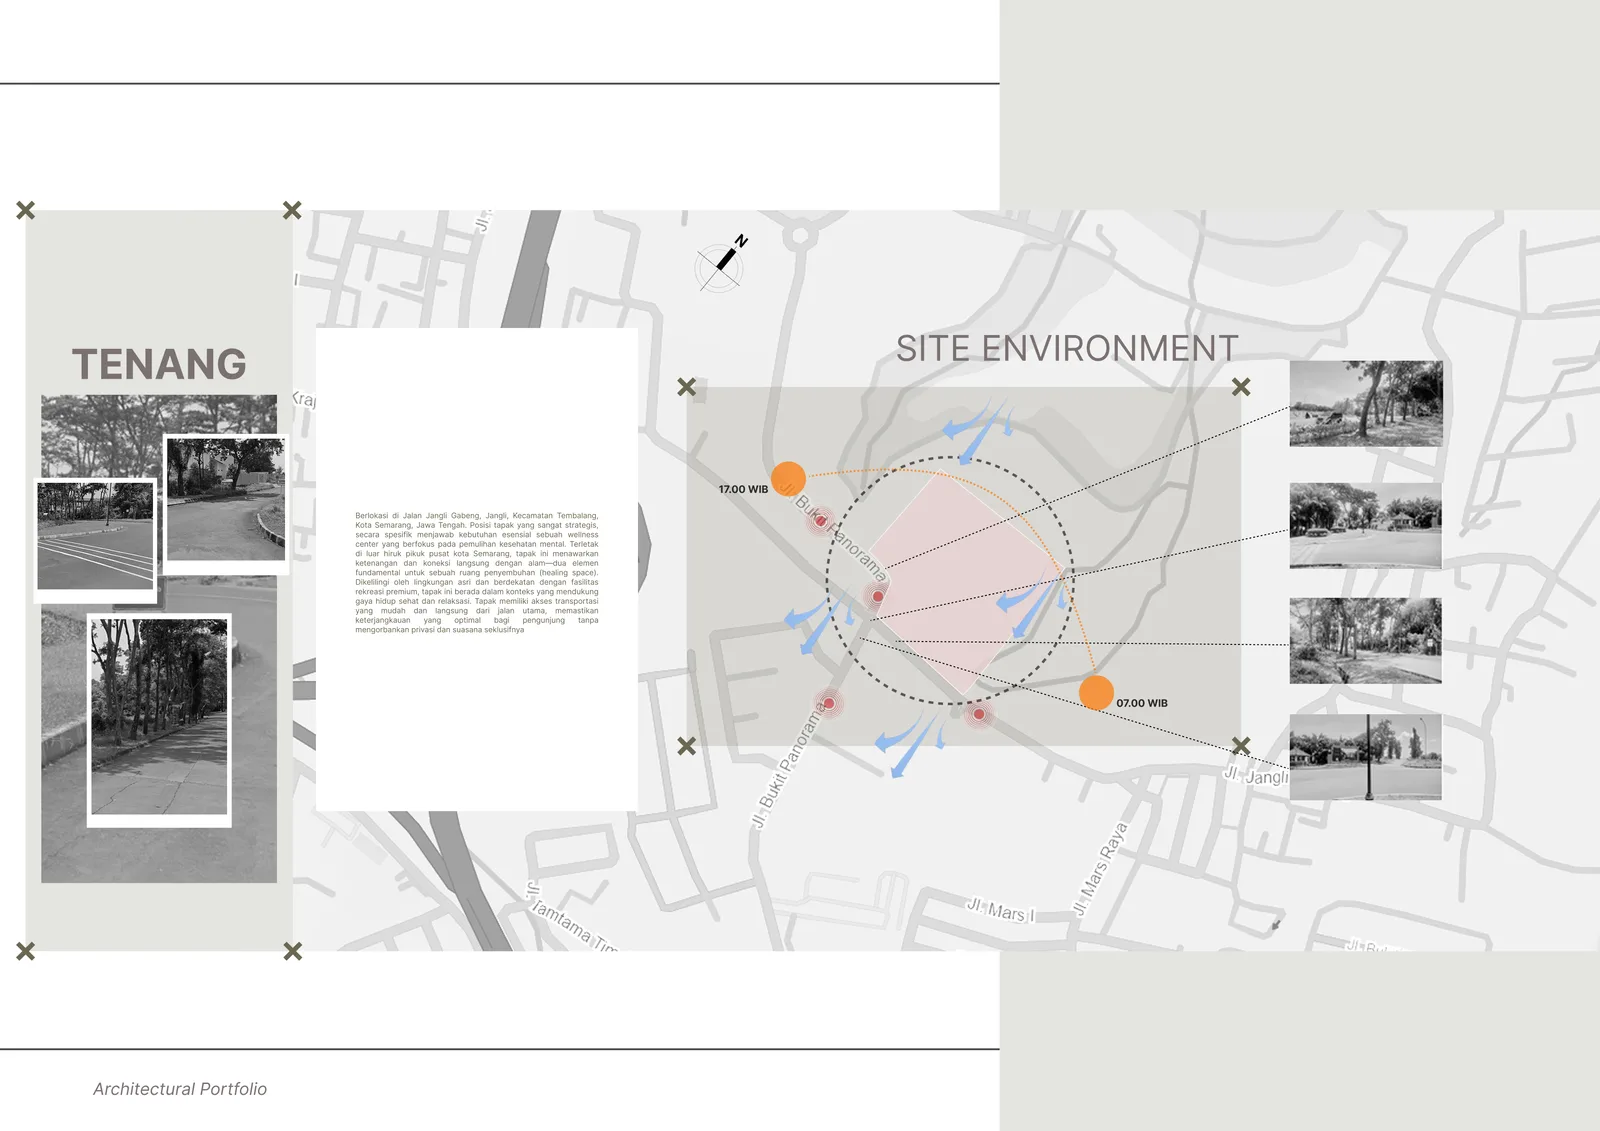This screenshot has width=1600, height=1131.
Task: Click the Architectural Portfolio footer text
Action: click(x=180, y=1089)
